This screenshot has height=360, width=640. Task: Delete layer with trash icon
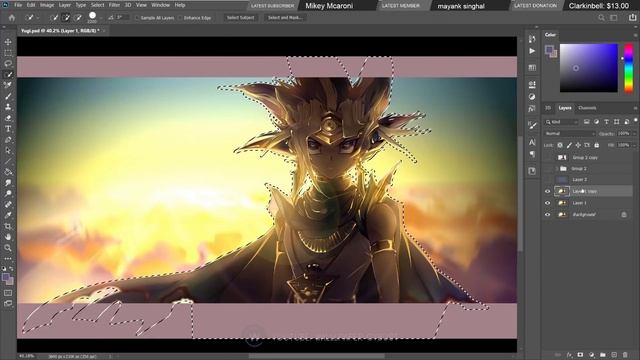click(x=625, y=355)
